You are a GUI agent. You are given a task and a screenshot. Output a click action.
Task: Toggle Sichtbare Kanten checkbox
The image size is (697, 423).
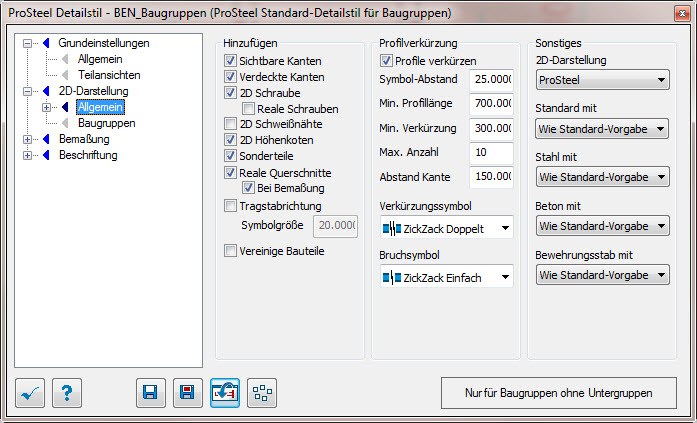[230, 61]
